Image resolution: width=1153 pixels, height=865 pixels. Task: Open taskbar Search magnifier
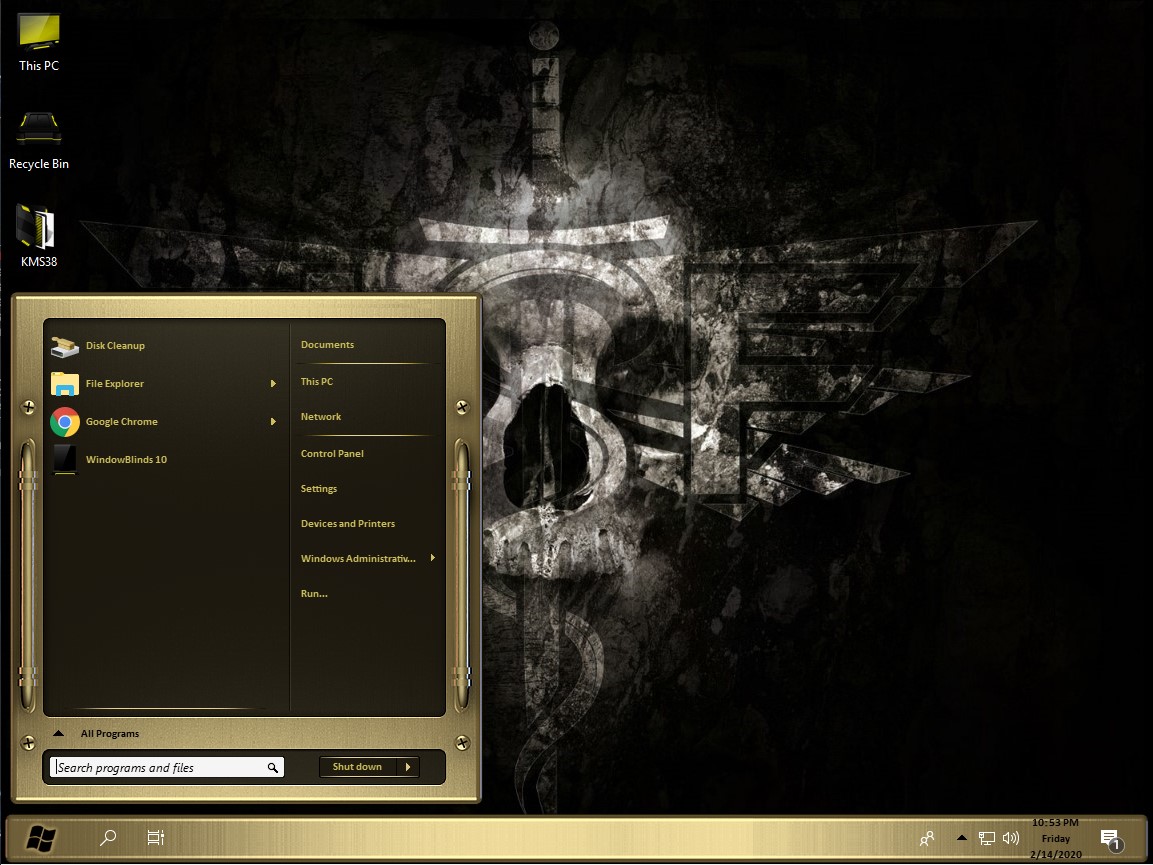tap(108, 838)
